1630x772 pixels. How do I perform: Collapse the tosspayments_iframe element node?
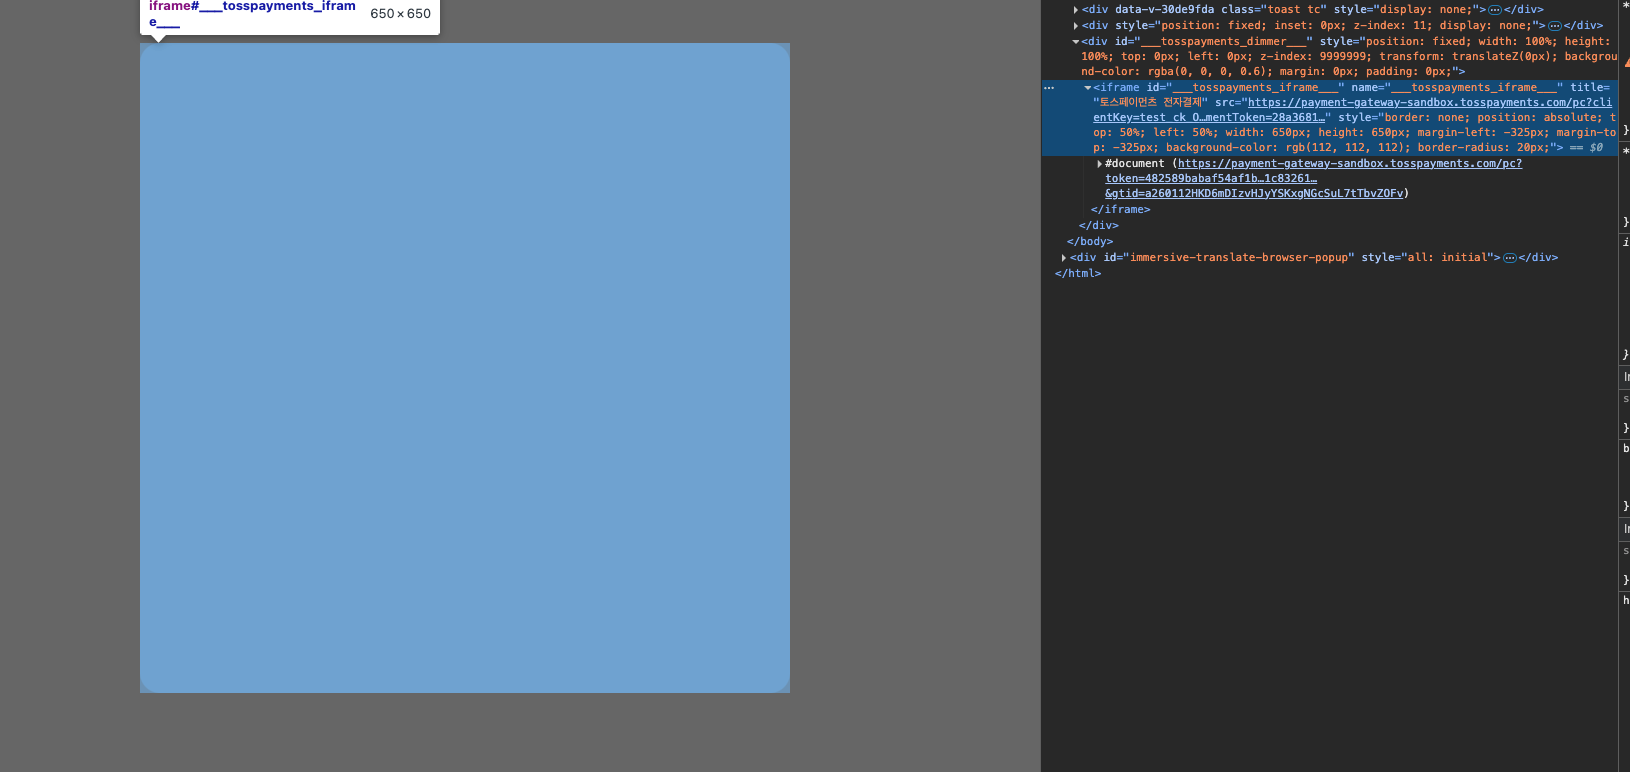[1088, 88]
